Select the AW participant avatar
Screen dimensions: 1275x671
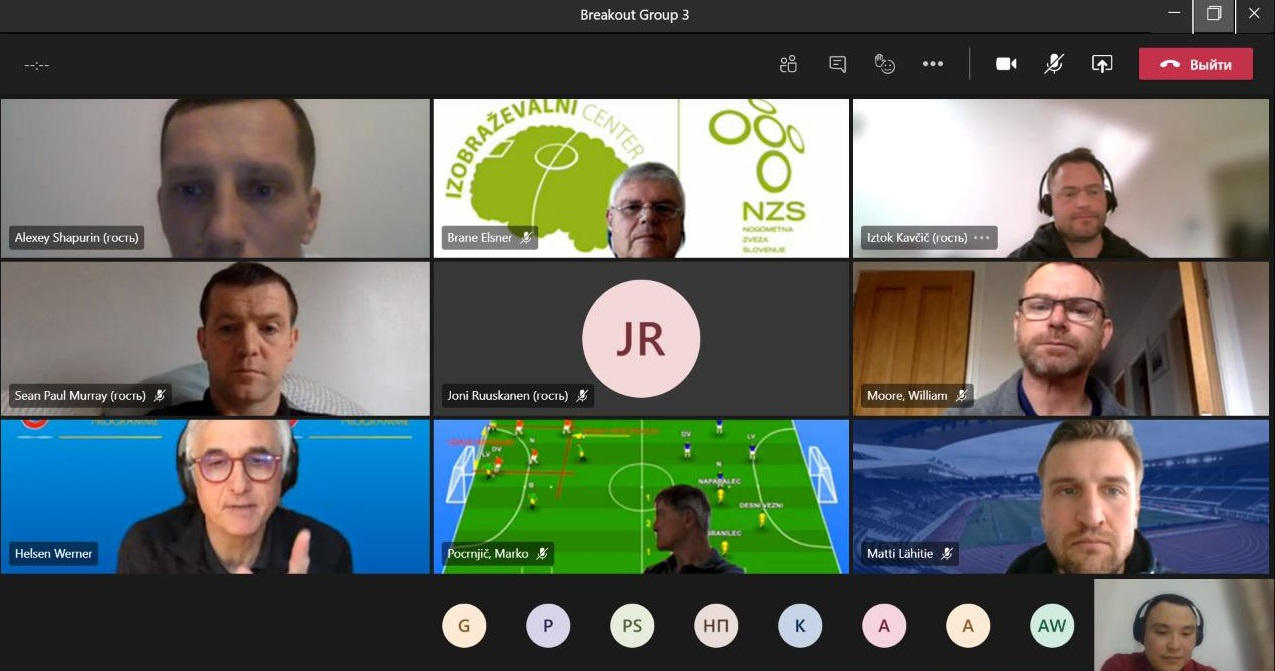click(x=1052, y=627)
